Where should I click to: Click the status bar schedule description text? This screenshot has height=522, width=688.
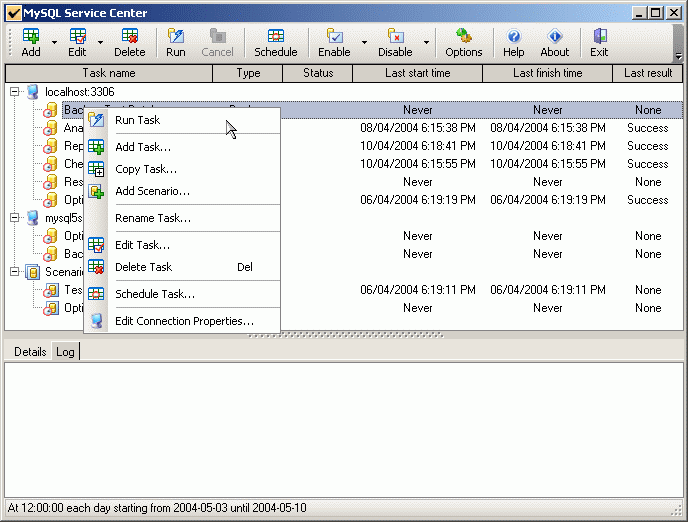coord(157,508)
